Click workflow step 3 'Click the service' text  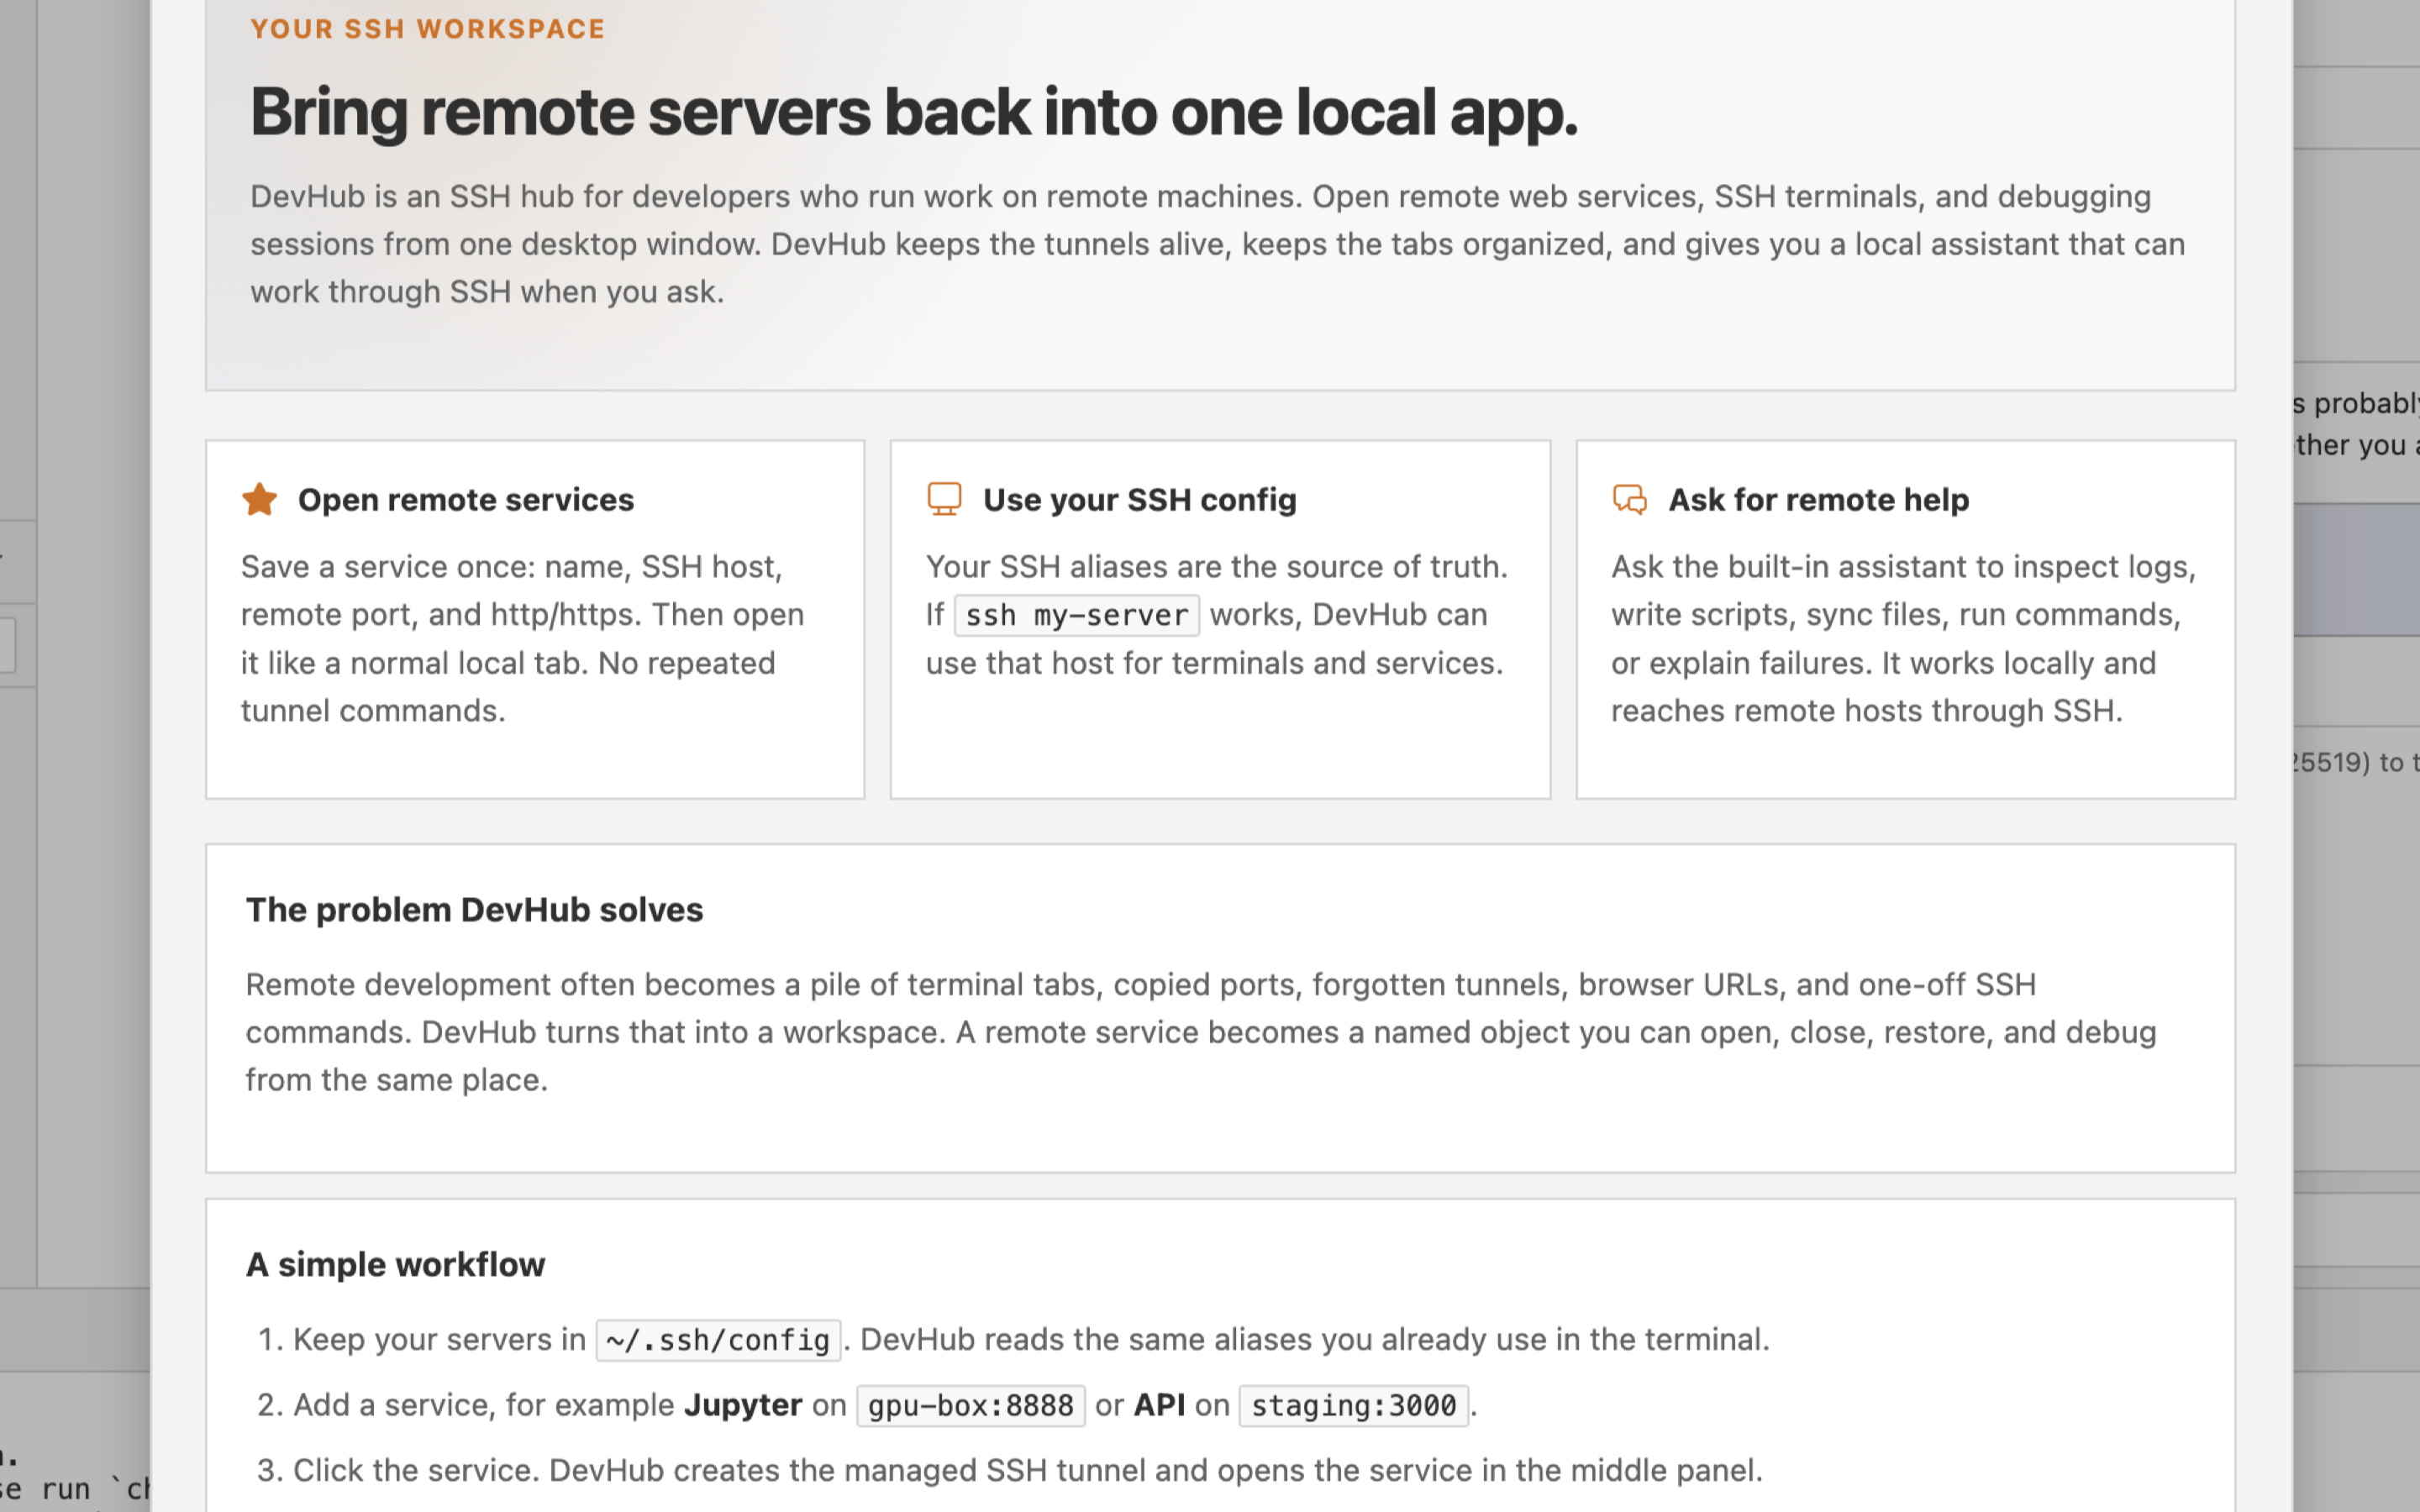pyautogui.click(x=1028, y=1470)
